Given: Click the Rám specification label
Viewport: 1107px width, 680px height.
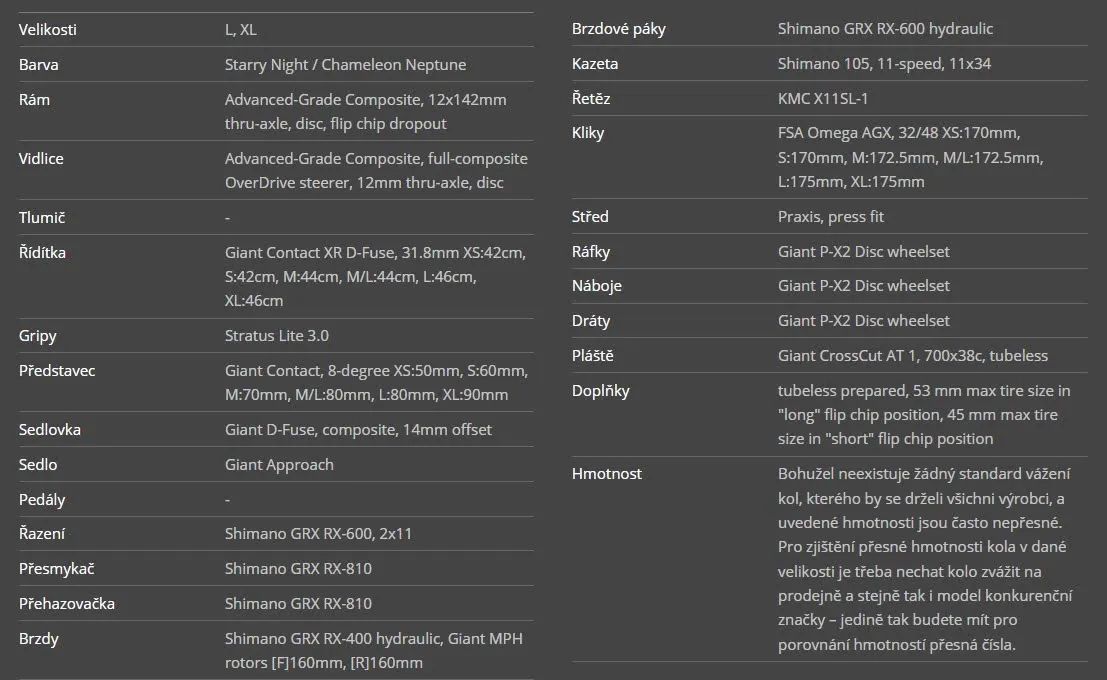Looking at the screenshot, I should 34,100.
